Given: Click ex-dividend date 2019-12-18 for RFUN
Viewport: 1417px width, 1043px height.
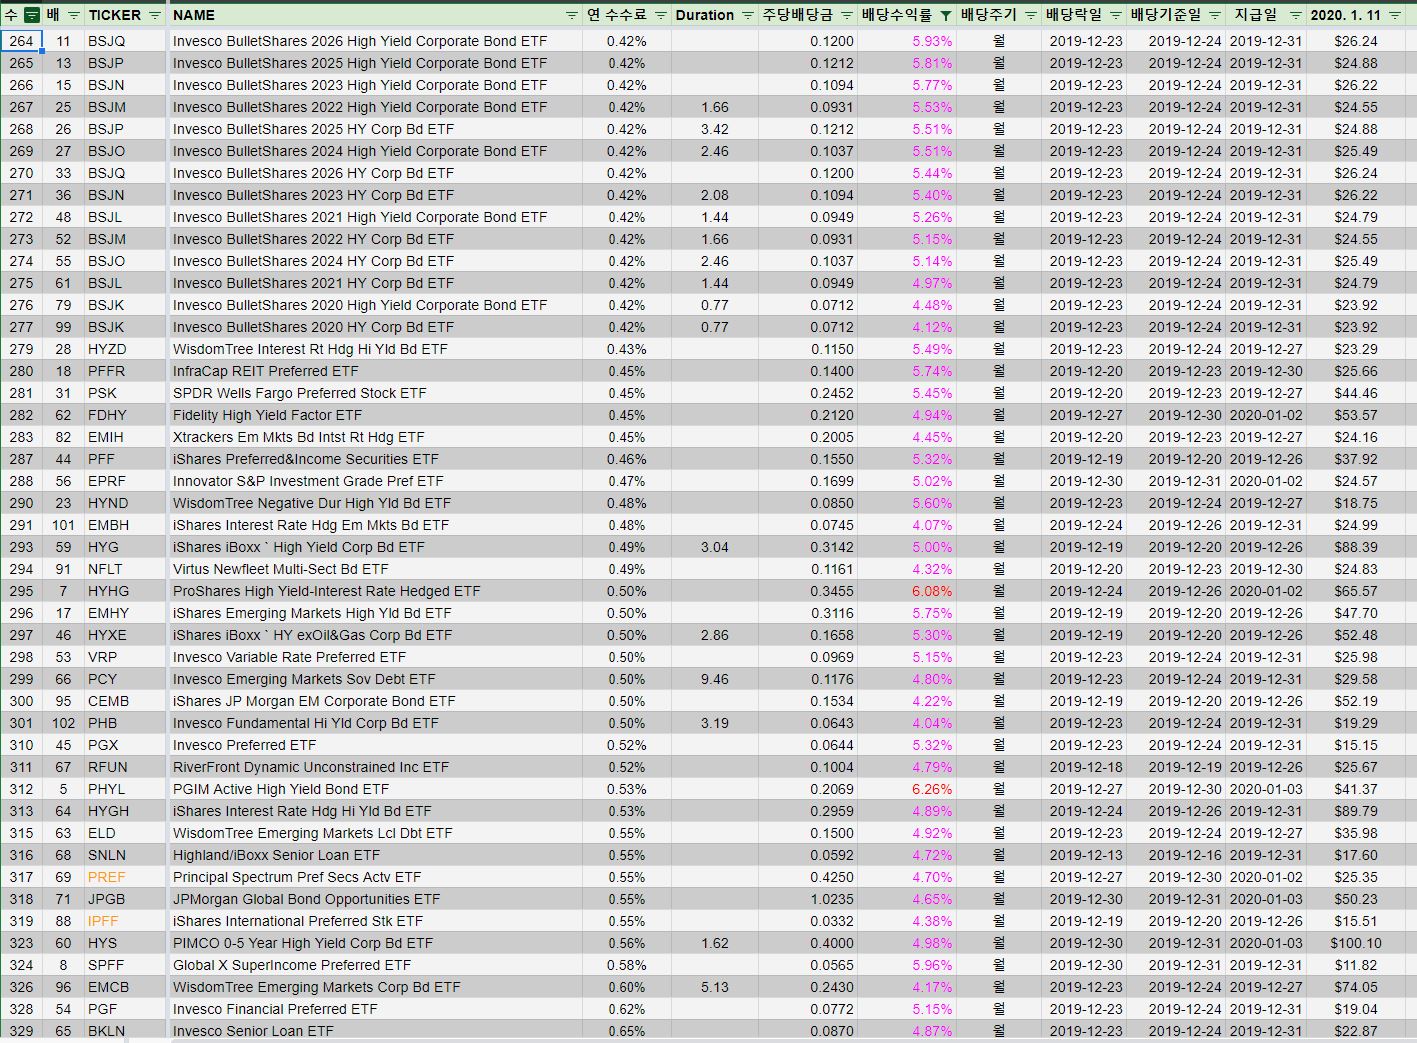Looking at the screenshot, I should click(x=1086, y=767).
